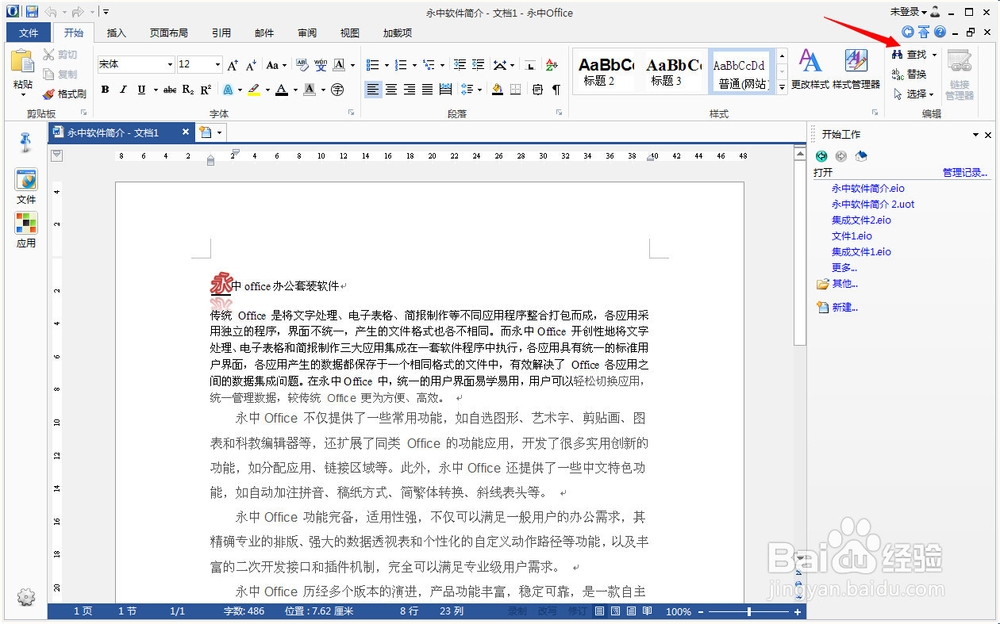Click the Cut (剪切) scissors icon
The height and width of the screenshot is (624, 1000).
pyautogui.click(x=48, y=55)
